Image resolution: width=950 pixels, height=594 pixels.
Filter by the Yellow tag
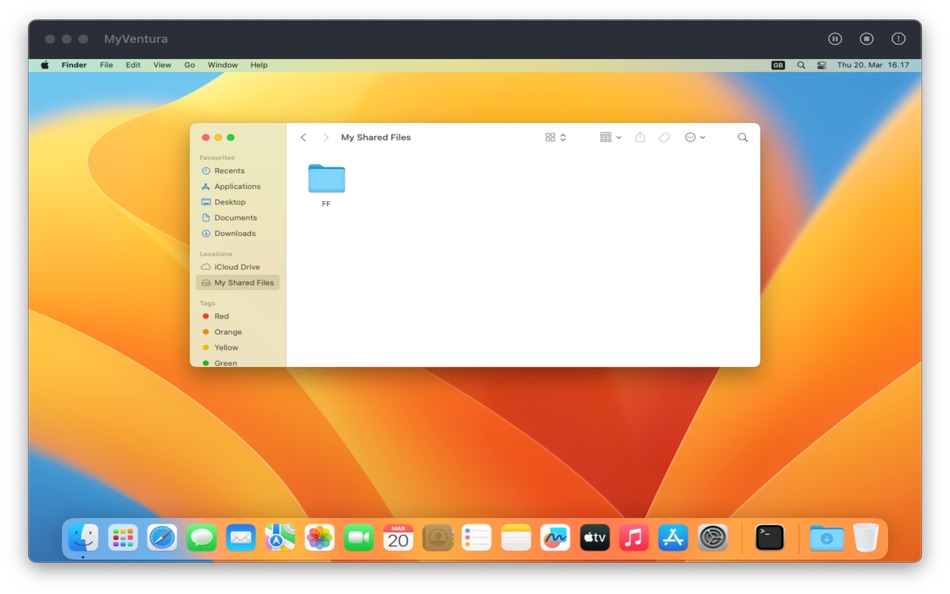(x=238, y=348)
